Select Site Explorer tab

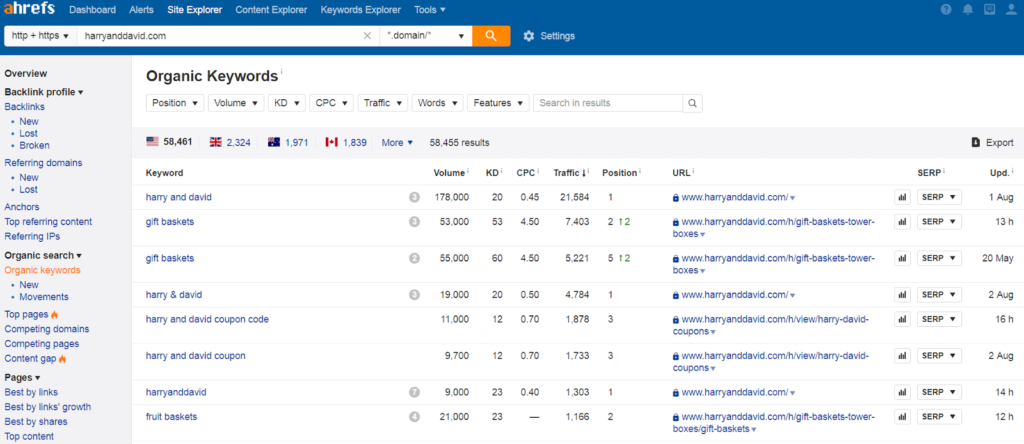195,10
